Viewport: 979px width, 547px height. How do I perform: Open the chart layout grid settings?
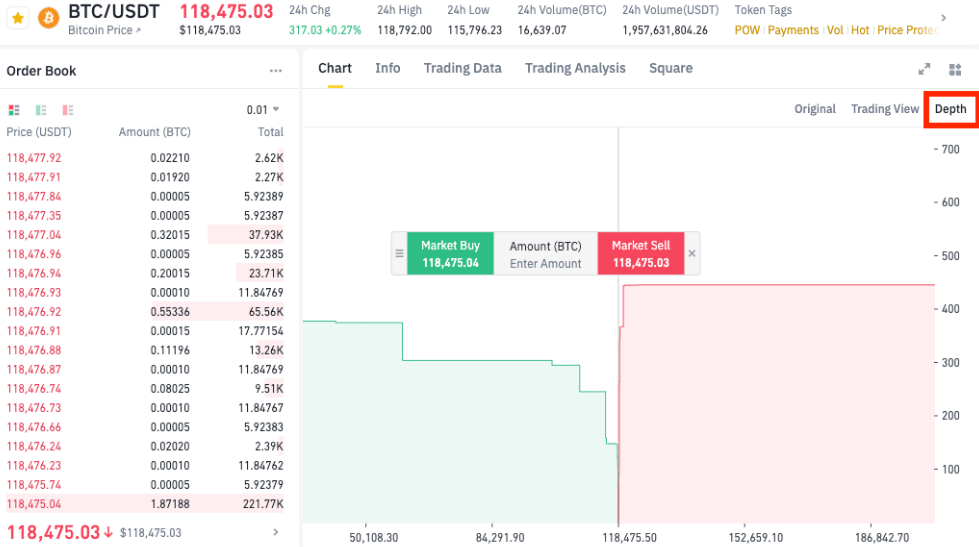(955, 69)
